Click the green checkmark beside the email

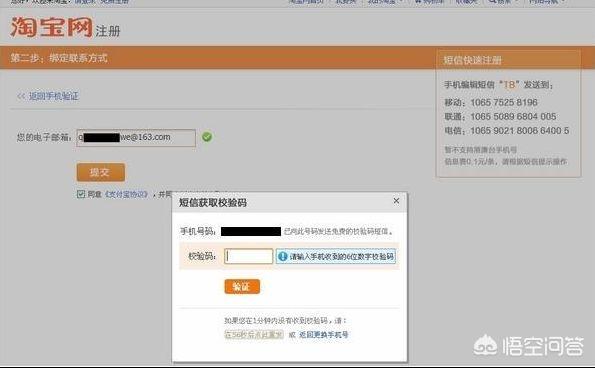tap(207, 137)
